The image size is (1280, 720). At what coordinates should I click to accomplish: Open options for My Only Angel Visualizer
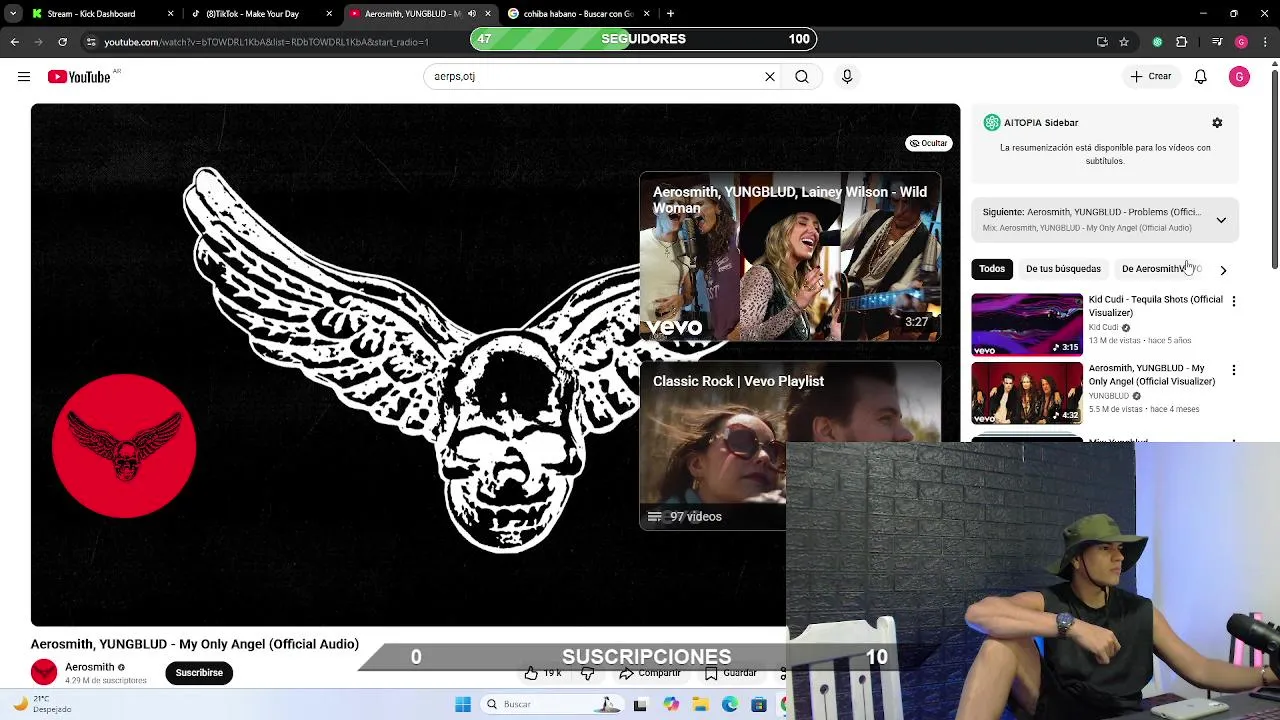[x=1233, y=370]
